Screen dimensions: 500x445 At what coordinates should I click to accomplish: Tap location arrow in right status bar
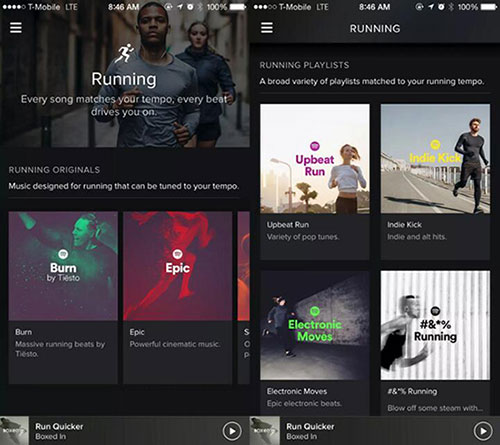[431, 6]
